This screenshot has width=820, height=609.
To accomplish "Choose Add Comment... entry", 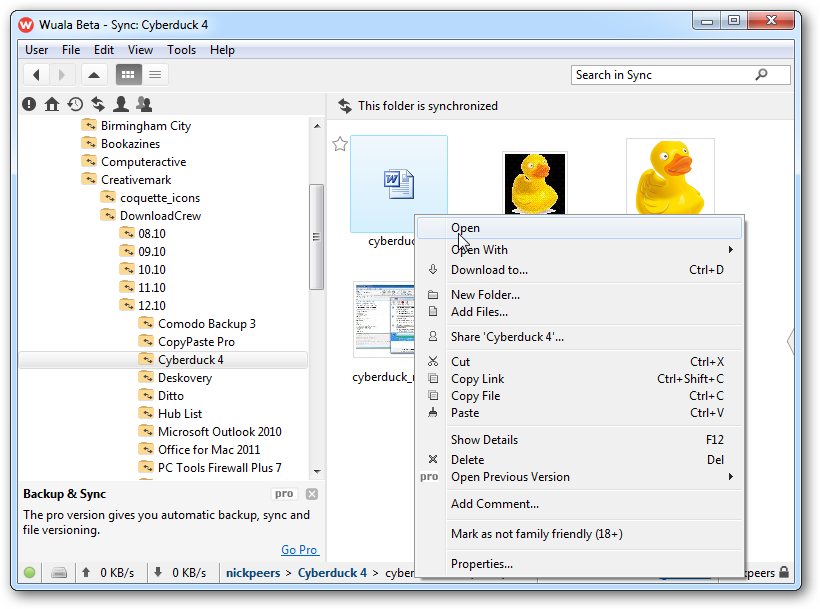I will (x=579, y=504).
